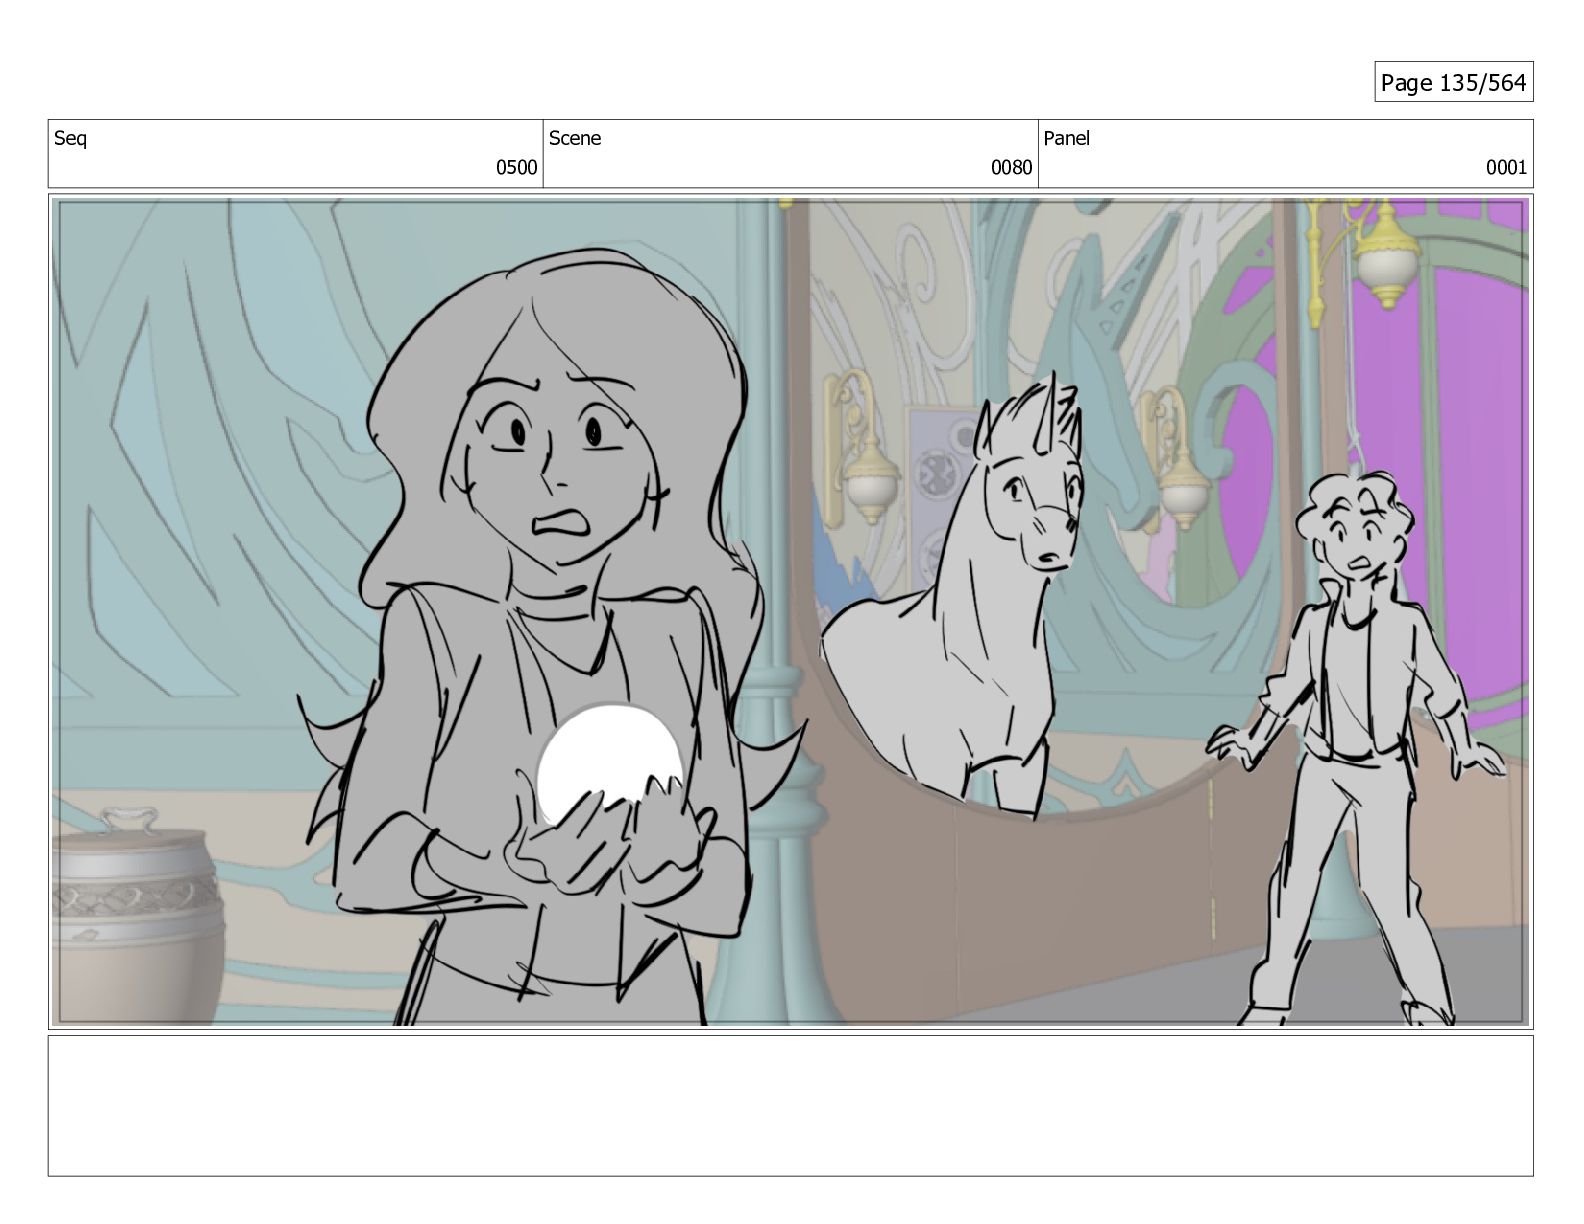Click the Panel label
This screenshot has height=1224, width=1584.
[1066, 139]
